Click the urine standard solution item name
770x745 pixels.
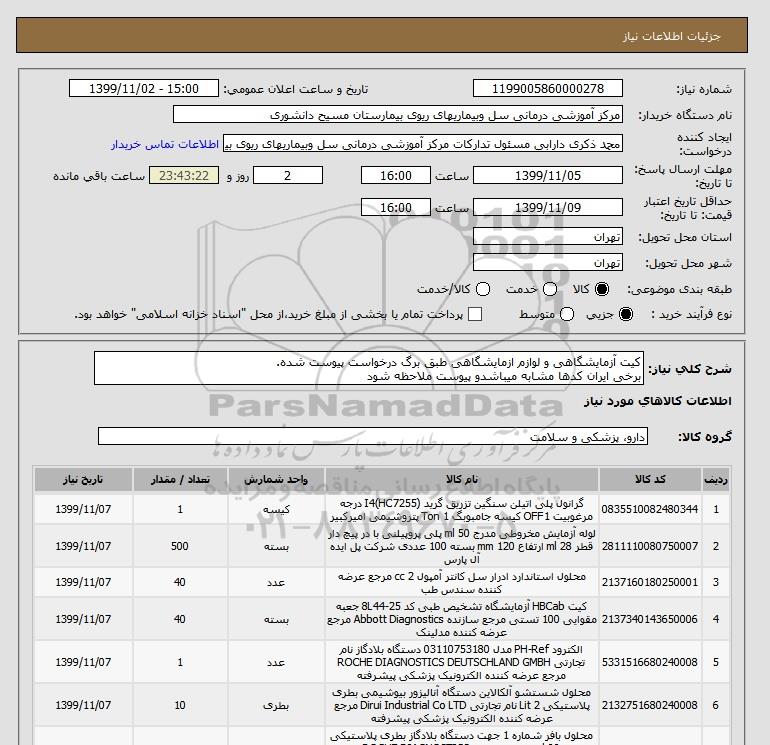coord(462,582)
